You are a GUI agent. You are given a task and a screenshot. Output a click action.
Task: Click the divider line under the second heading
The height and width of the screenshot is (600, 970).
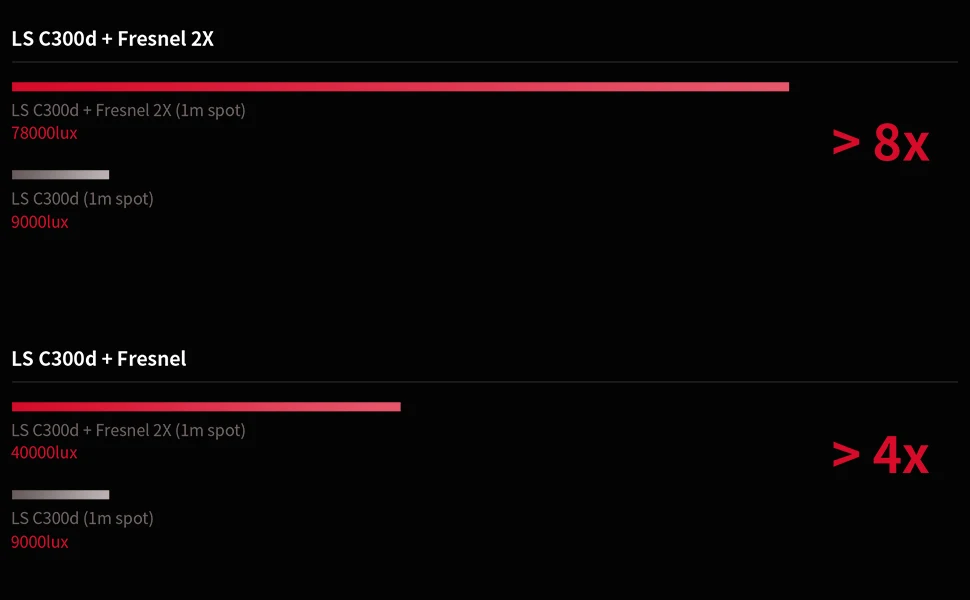(x=485, y=382)
